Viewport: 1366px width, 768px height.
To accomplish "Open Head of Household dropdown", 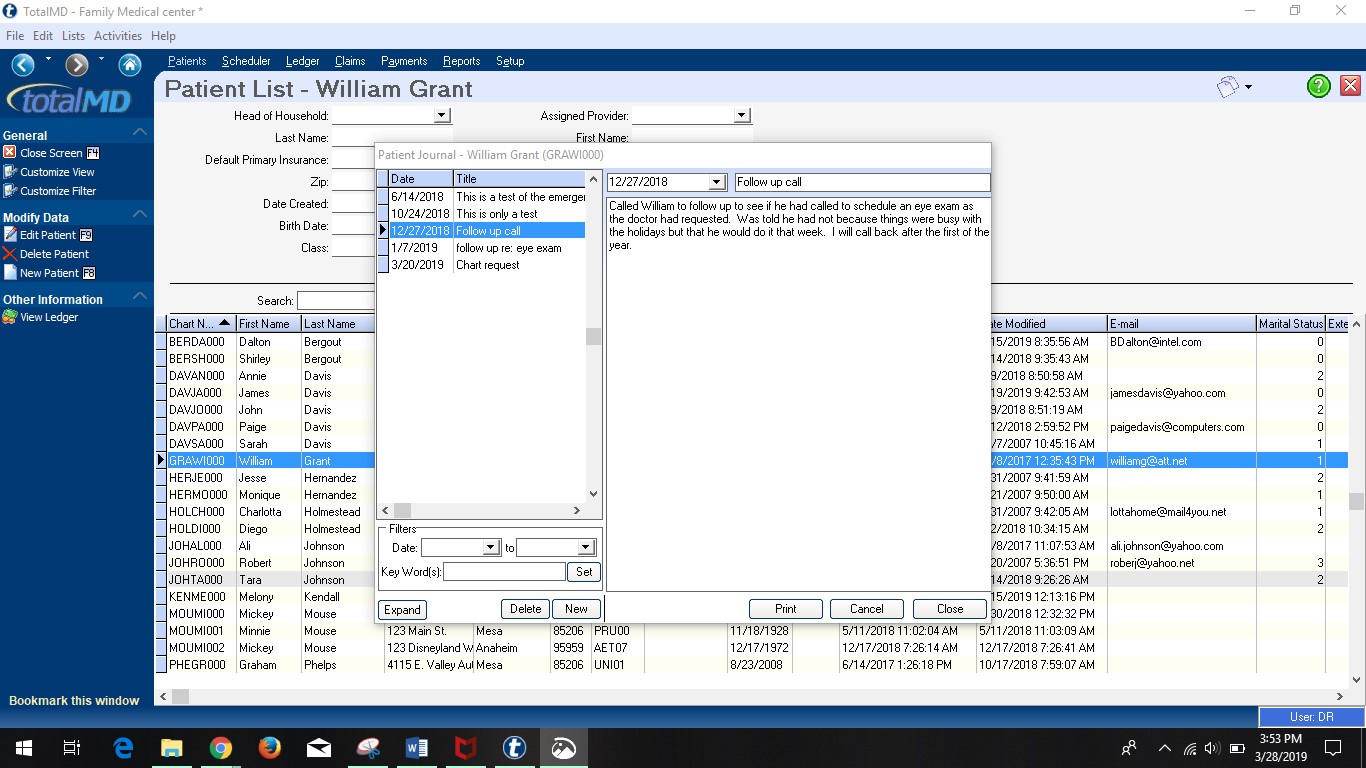I will (x=442, y=116).
